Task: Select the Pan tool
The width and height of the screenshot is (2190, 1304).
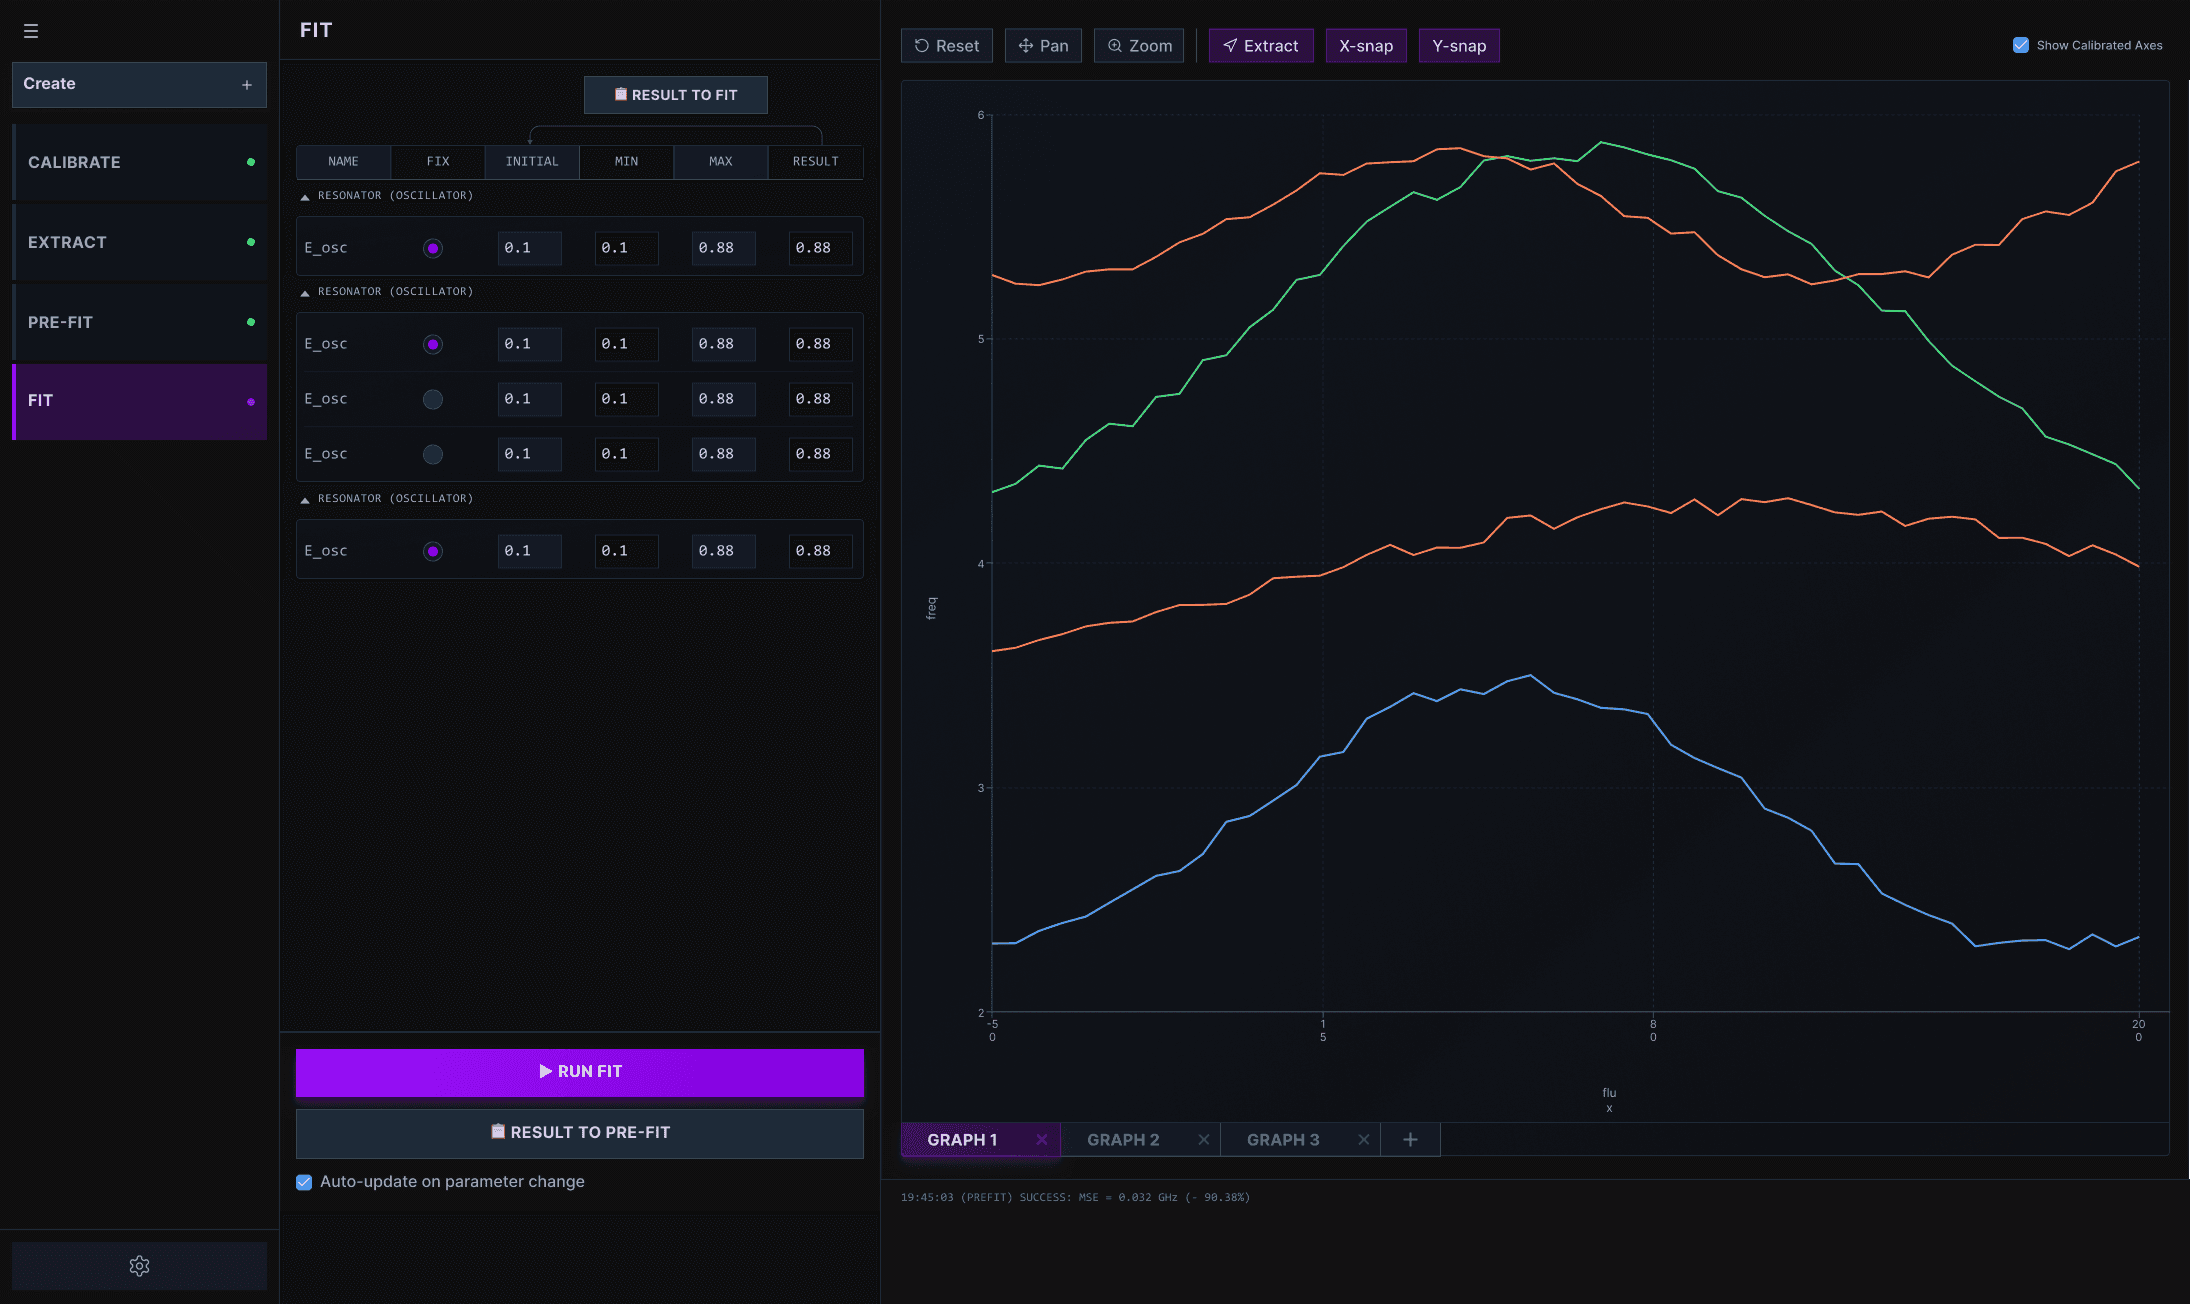Action: tap(1043, 46)
